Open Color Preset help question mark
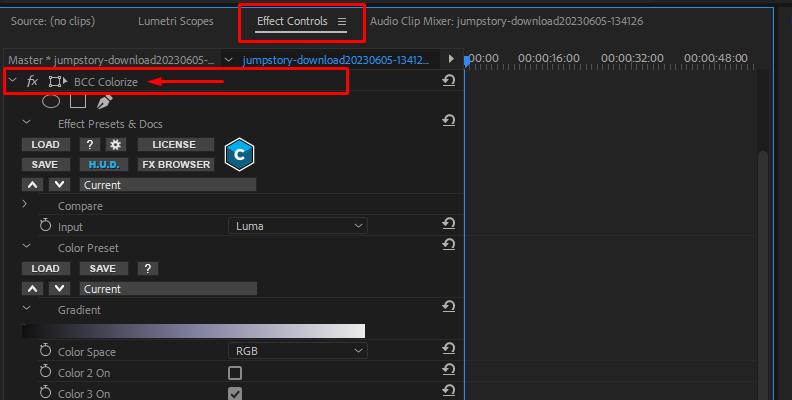The height and width of the screenshot is (400, 792). pos(148,268)
